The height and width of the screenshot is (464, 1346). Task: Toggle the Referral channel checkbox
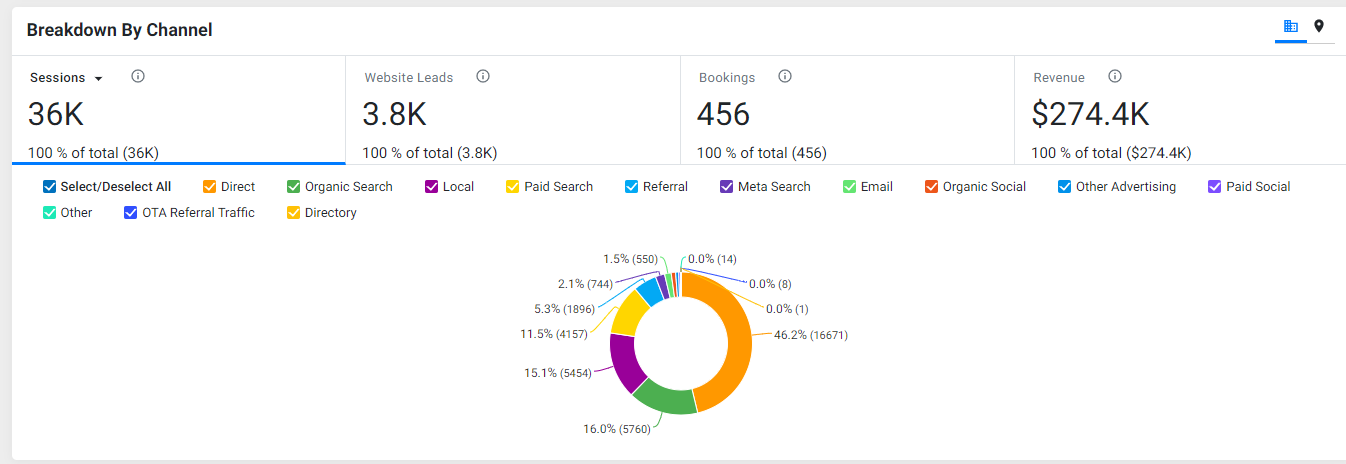coord(632,187)
